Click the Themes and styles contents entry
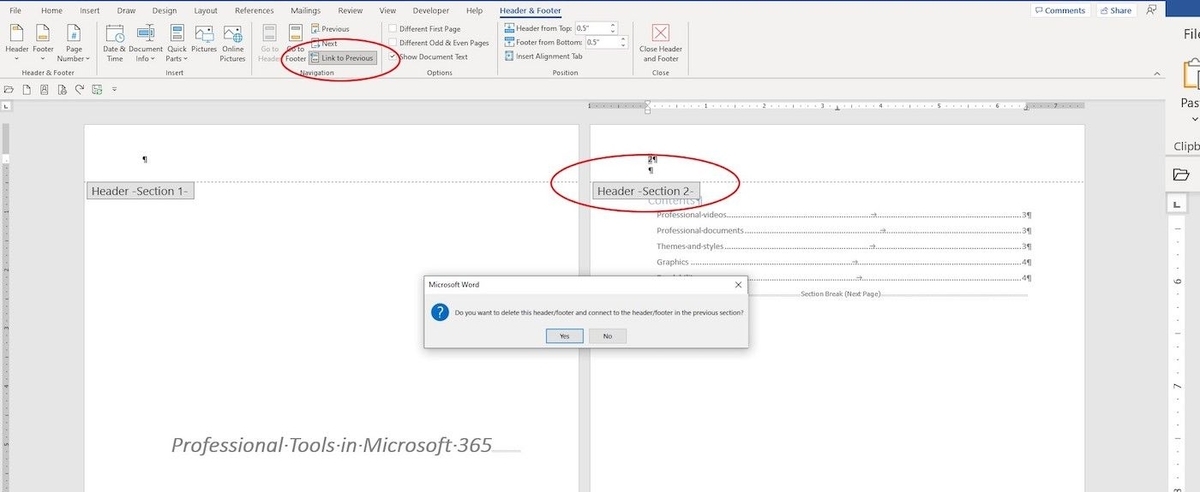 (843, 246)
